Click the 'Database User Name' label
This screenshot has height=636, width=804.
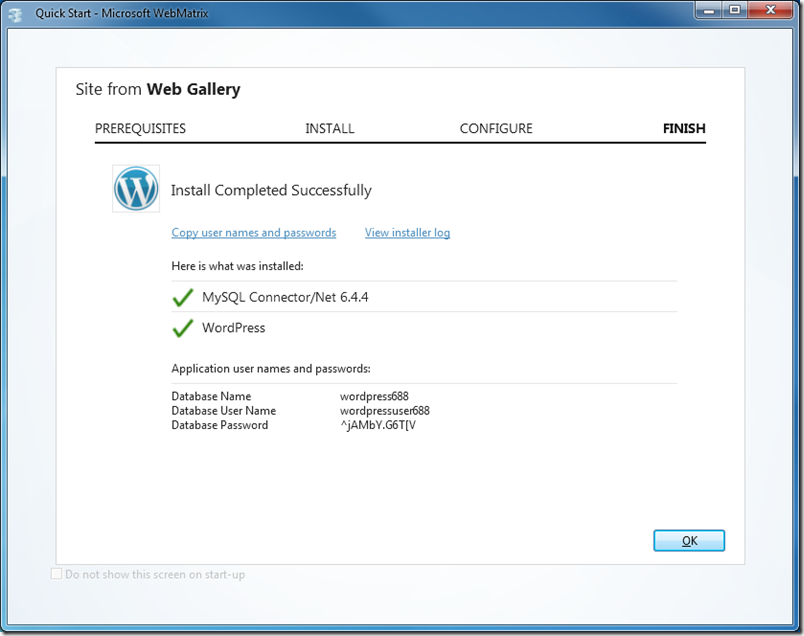pyautogui.click(x=224, y=410)
